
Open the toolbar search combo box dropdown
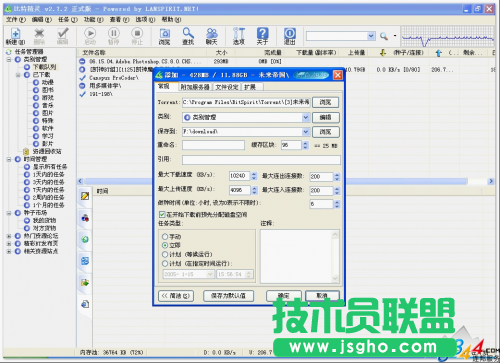point(371,36)
